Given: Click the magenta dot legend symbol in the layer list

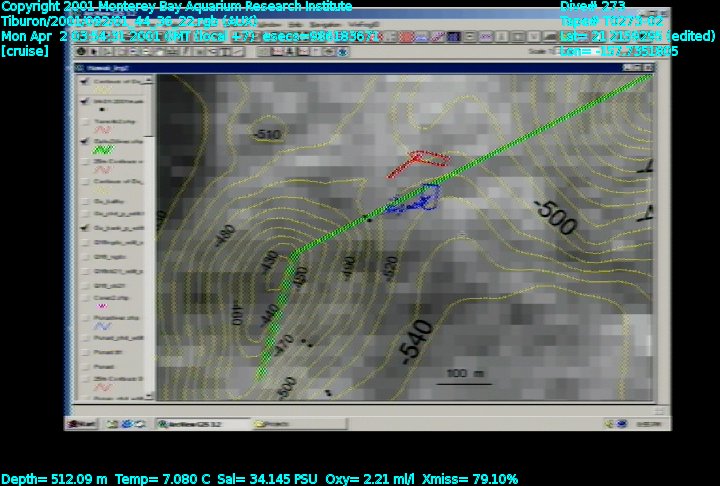Looking at the screenshot, I should (101, 306).
